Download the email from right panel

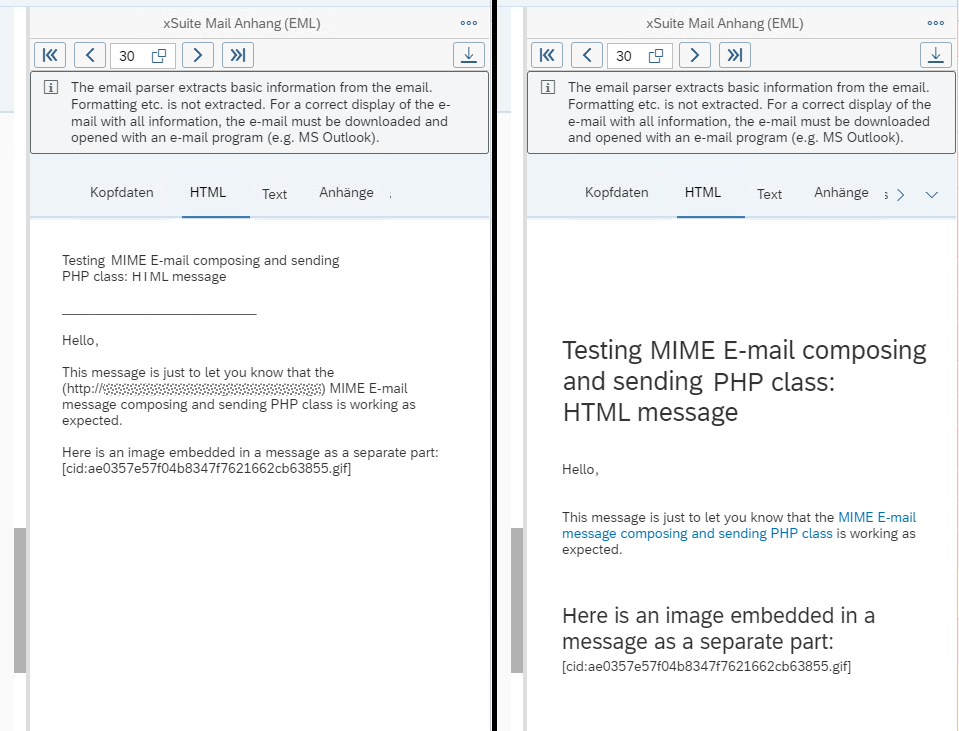[936, 55]
